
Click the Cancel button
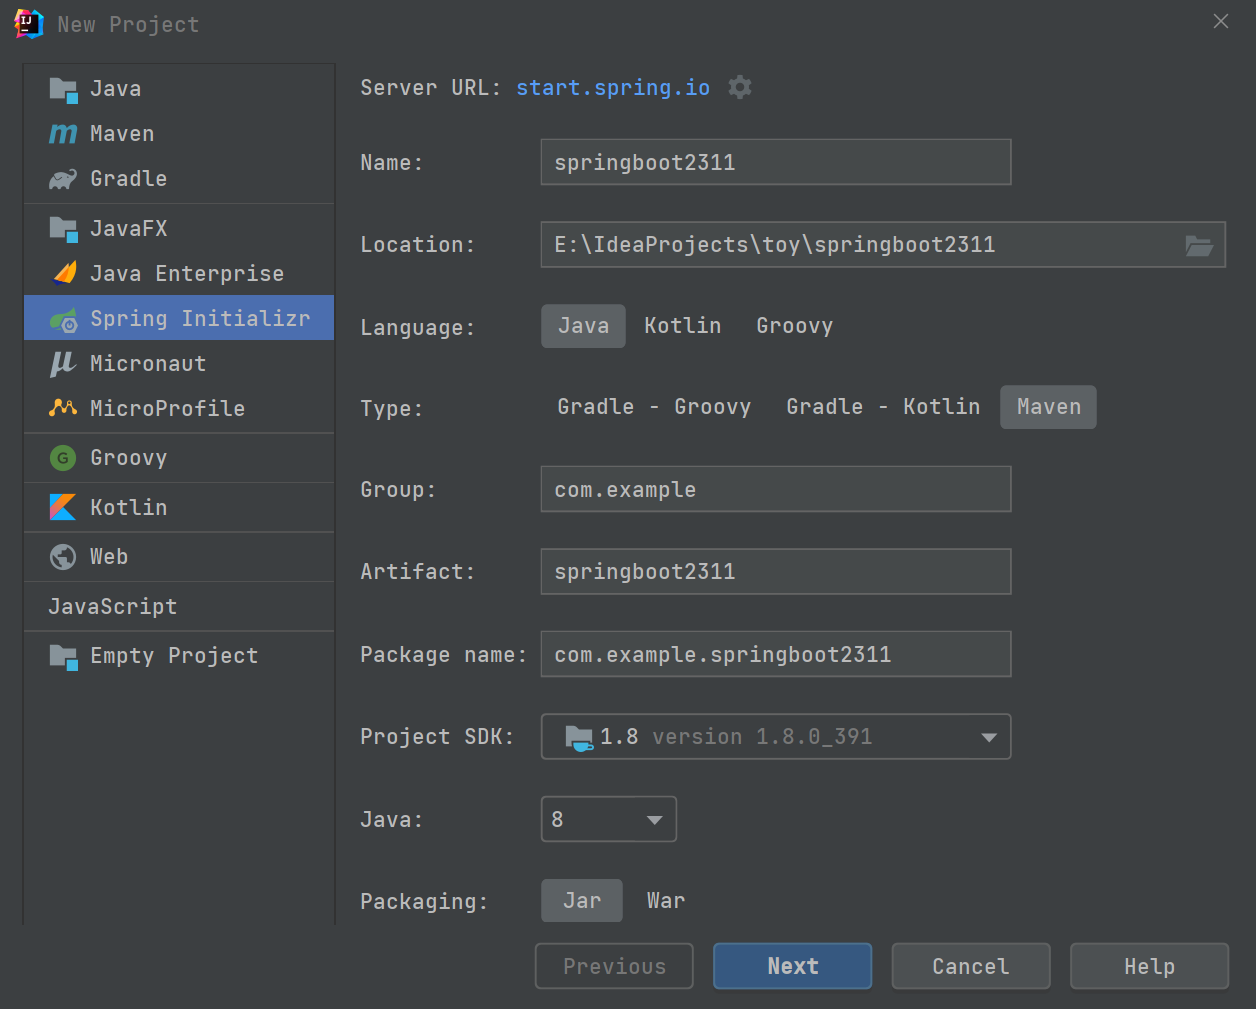point(971,966)
